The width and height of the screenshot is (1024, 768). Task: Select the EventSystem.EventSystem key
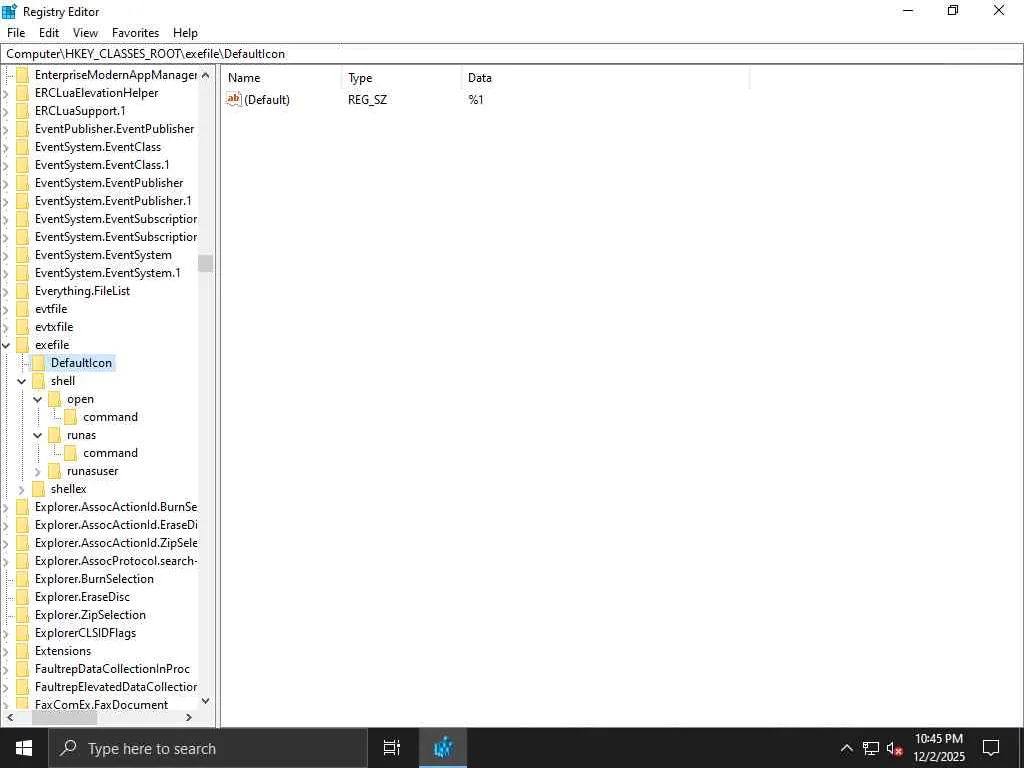[103, 255]
